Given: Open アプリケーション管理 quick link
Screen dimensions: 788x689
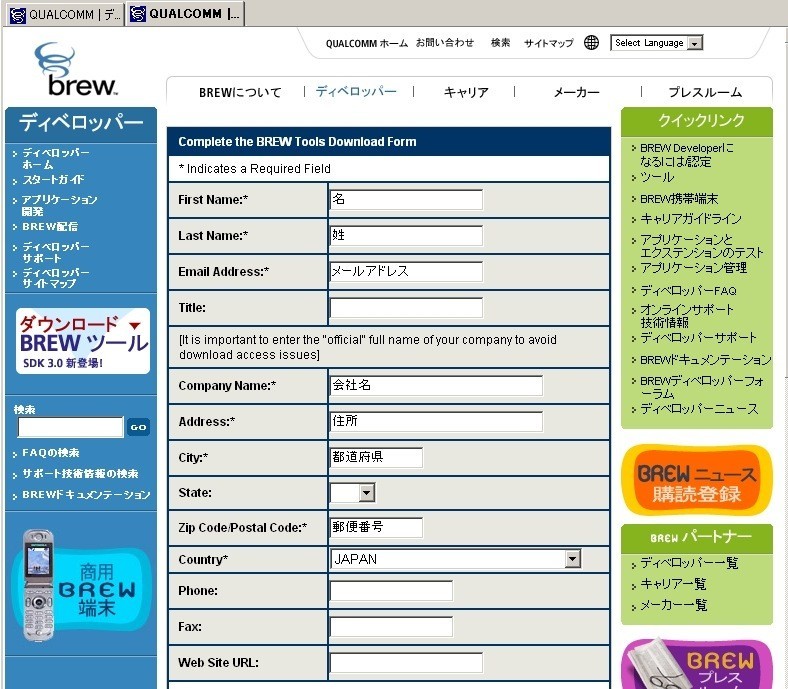Looking at the screenshot, I should pyautogui.click(x=693, y=268).
